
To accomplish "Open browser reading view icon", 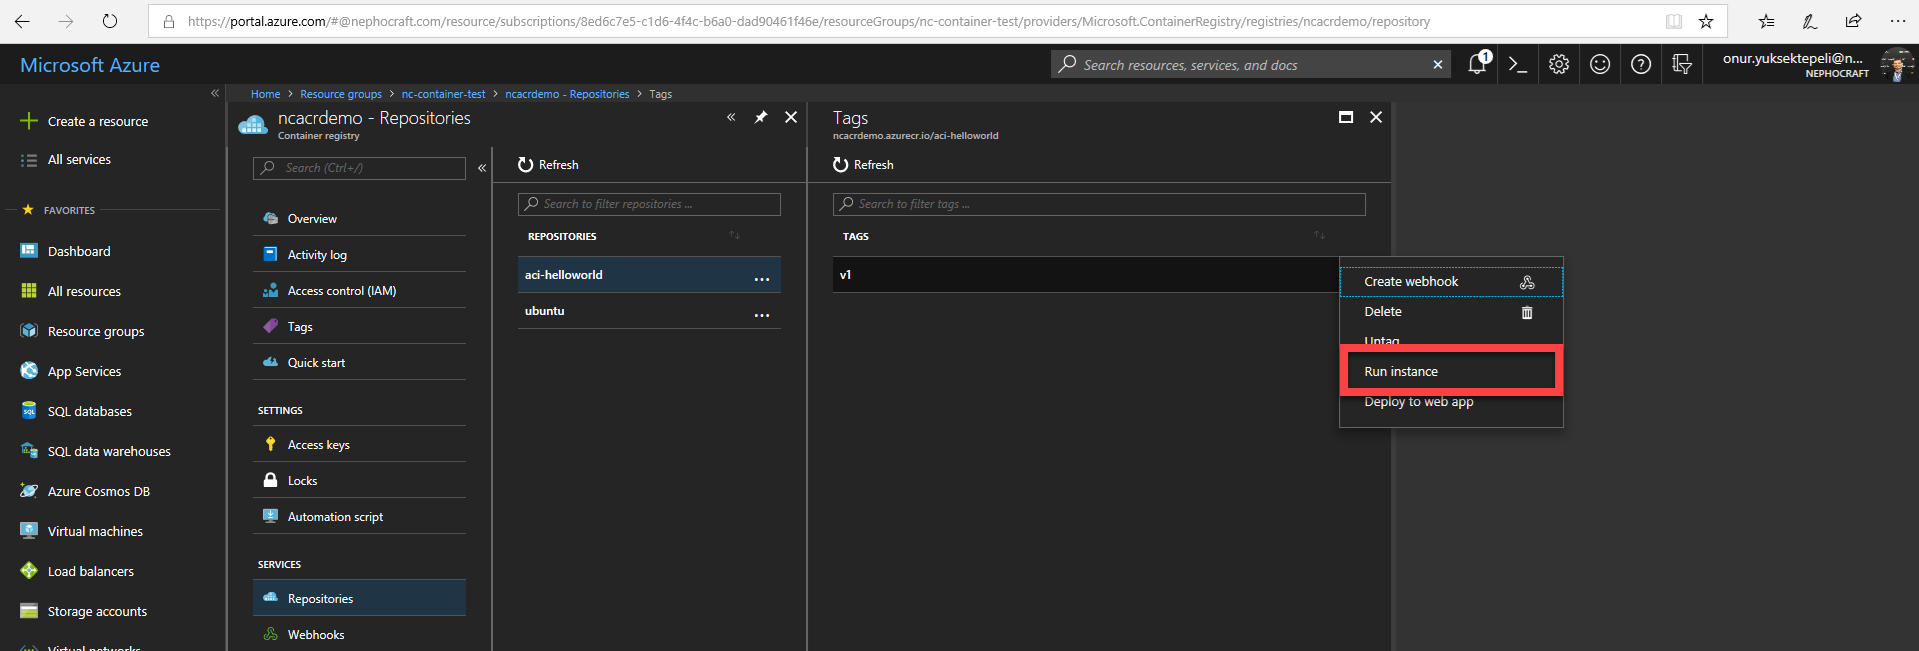I will click(x=1674, y=21).
